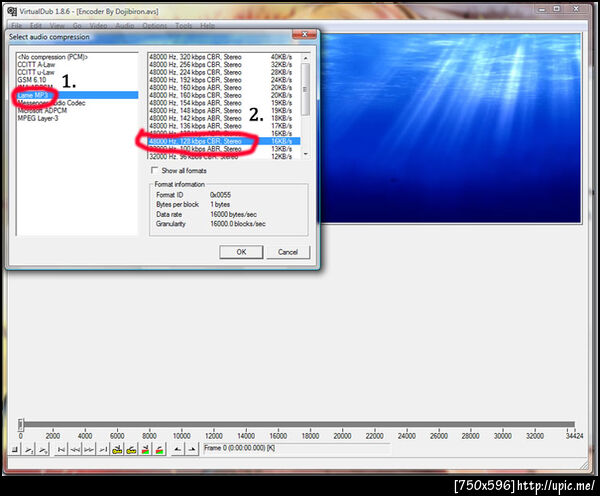Click the format list scrollbar thumb
This screenshot has height=496, width=600.
point(305,89)
